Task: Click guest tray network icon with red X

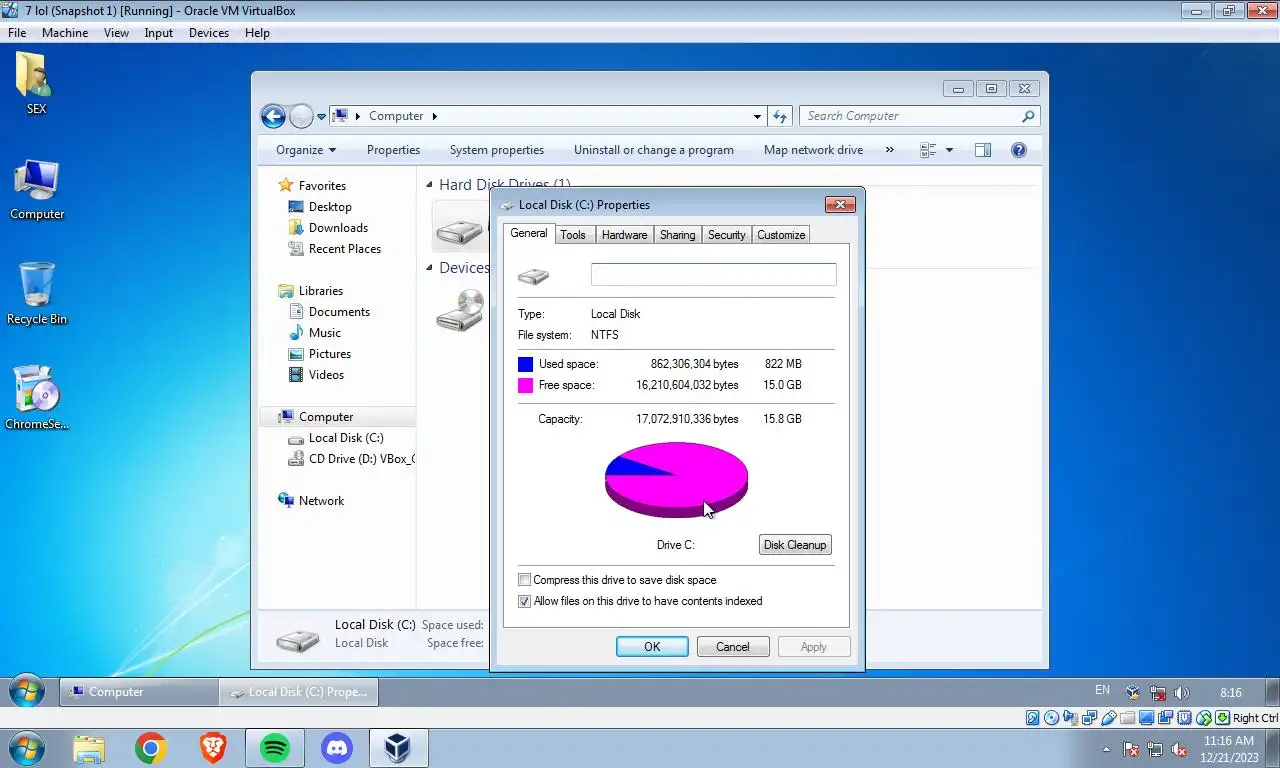Action: [1158, 692]
